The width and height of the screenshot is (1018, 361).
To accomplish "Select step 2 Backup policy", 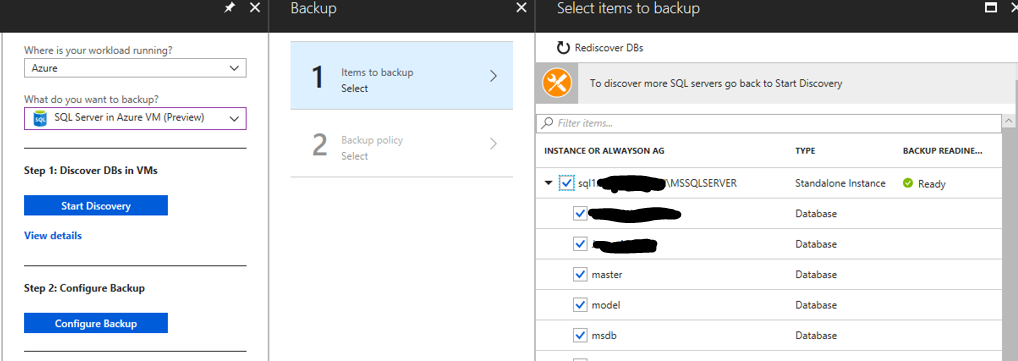I will tap(401, 143).
